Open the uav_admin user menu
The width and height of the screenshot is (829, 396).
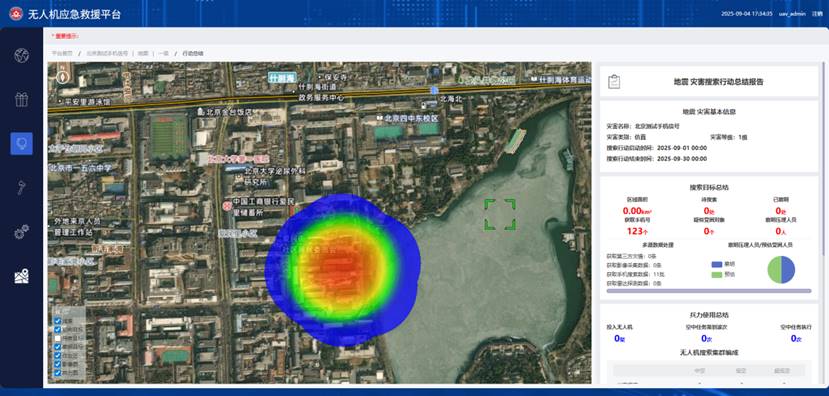point(792,14)
